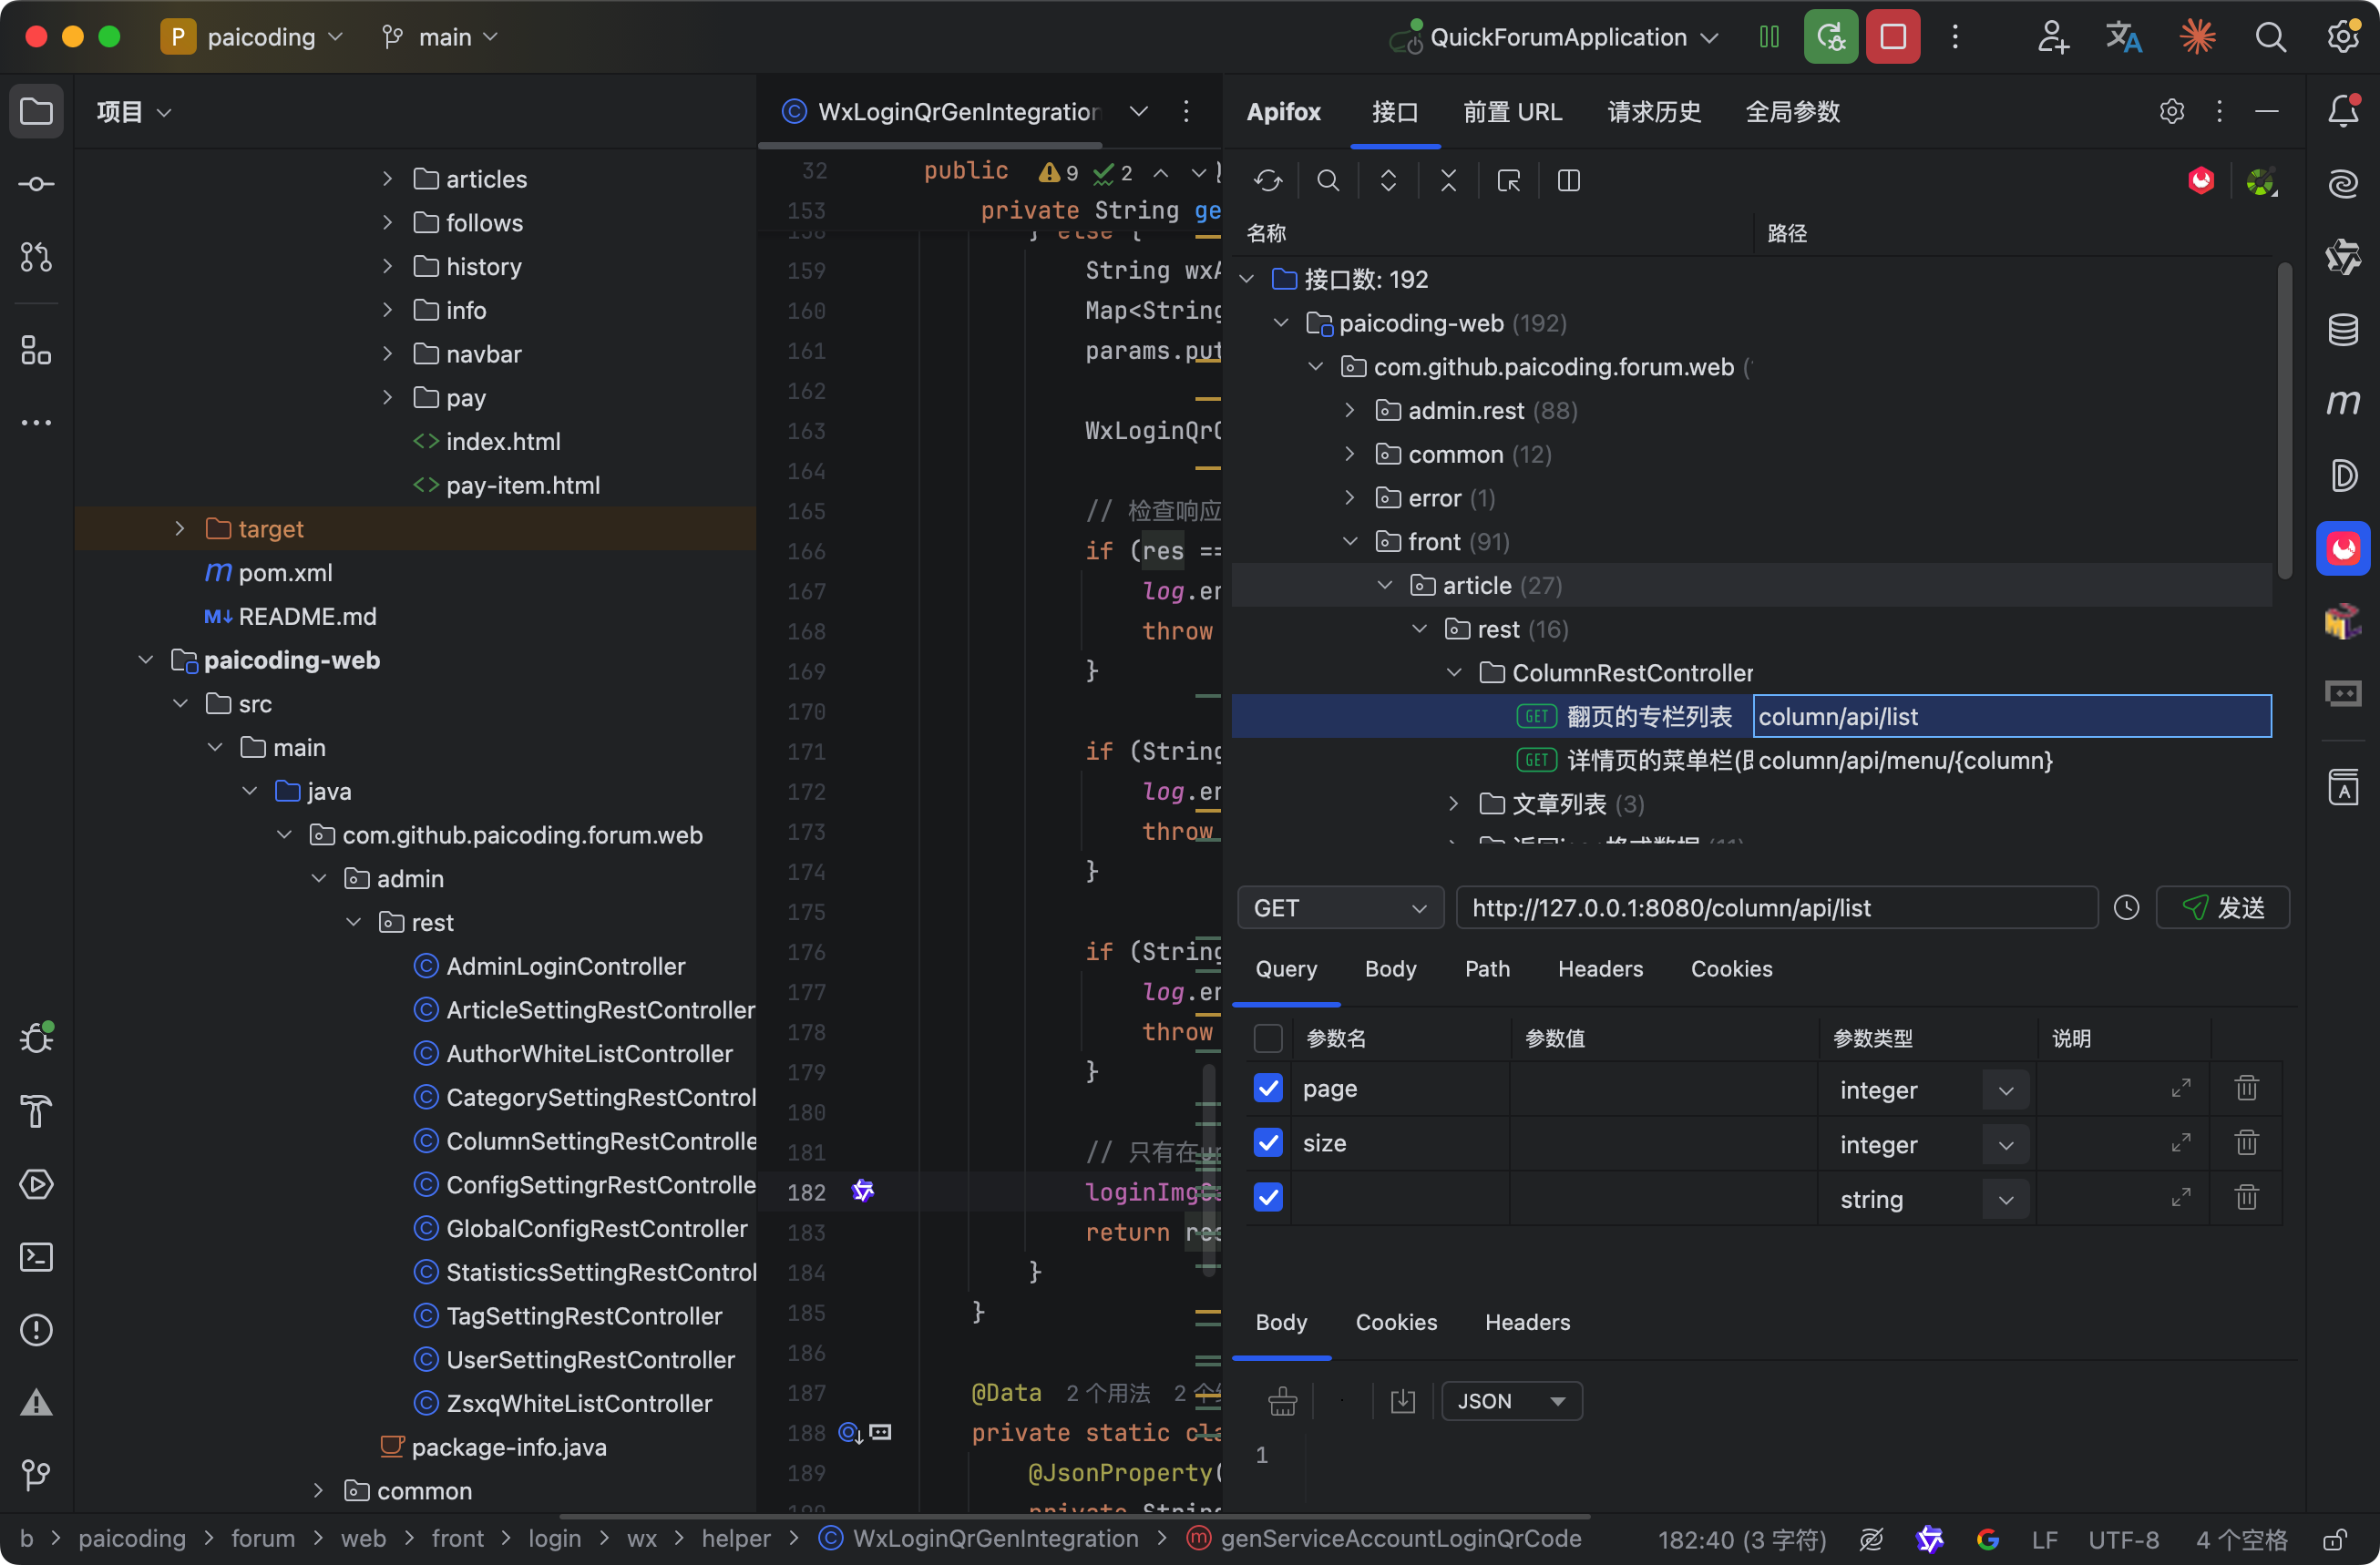Open the GET request method dropdown
This screenshot has width=2380, height=1565.
point(1339,908)
